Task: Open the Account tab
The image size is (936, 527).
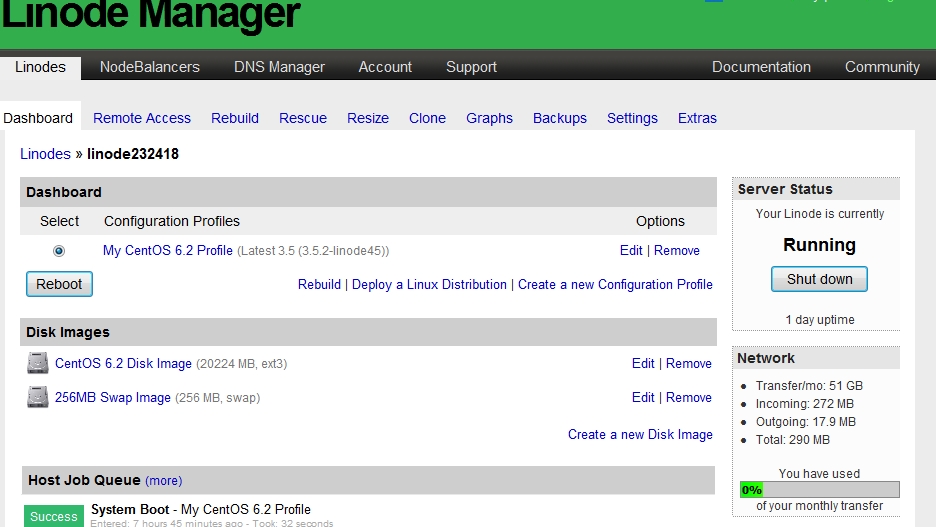Action: coord(385,67)
